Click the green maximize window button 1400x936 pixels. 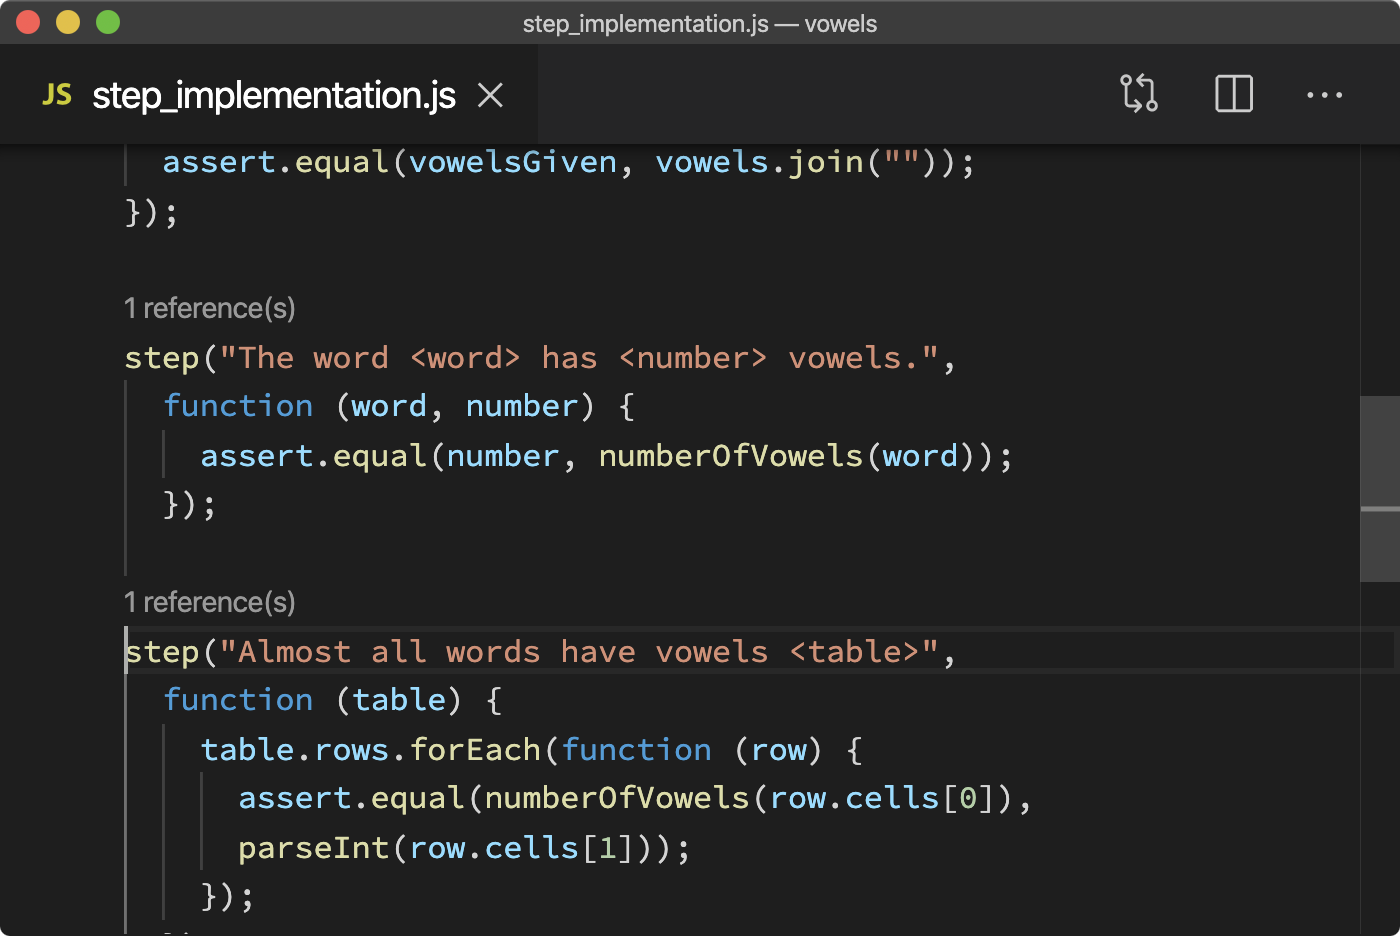tap(108, 22)
